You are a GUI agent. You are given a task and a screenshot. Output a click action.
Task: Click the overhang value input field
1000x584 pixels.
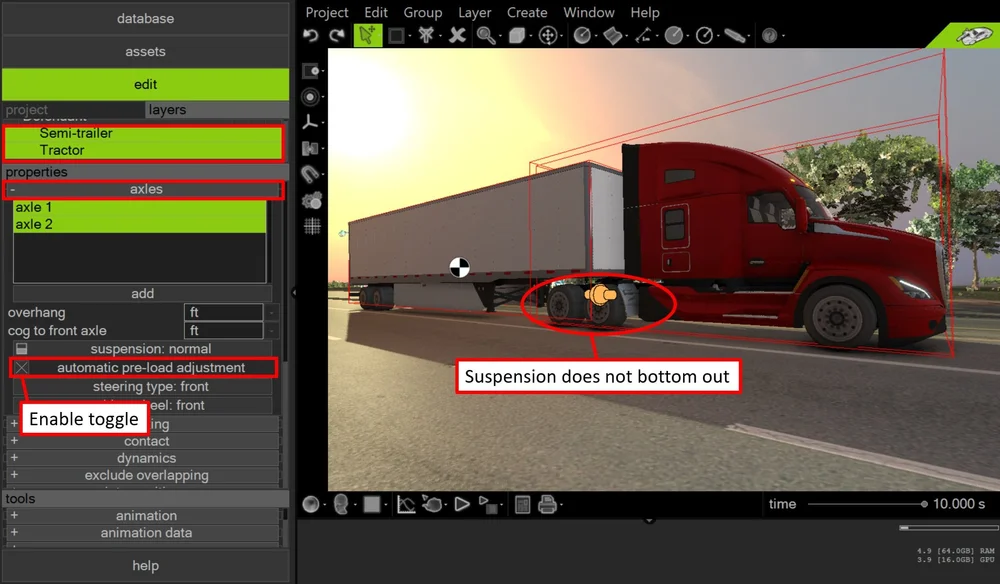(x=224, y=312)
